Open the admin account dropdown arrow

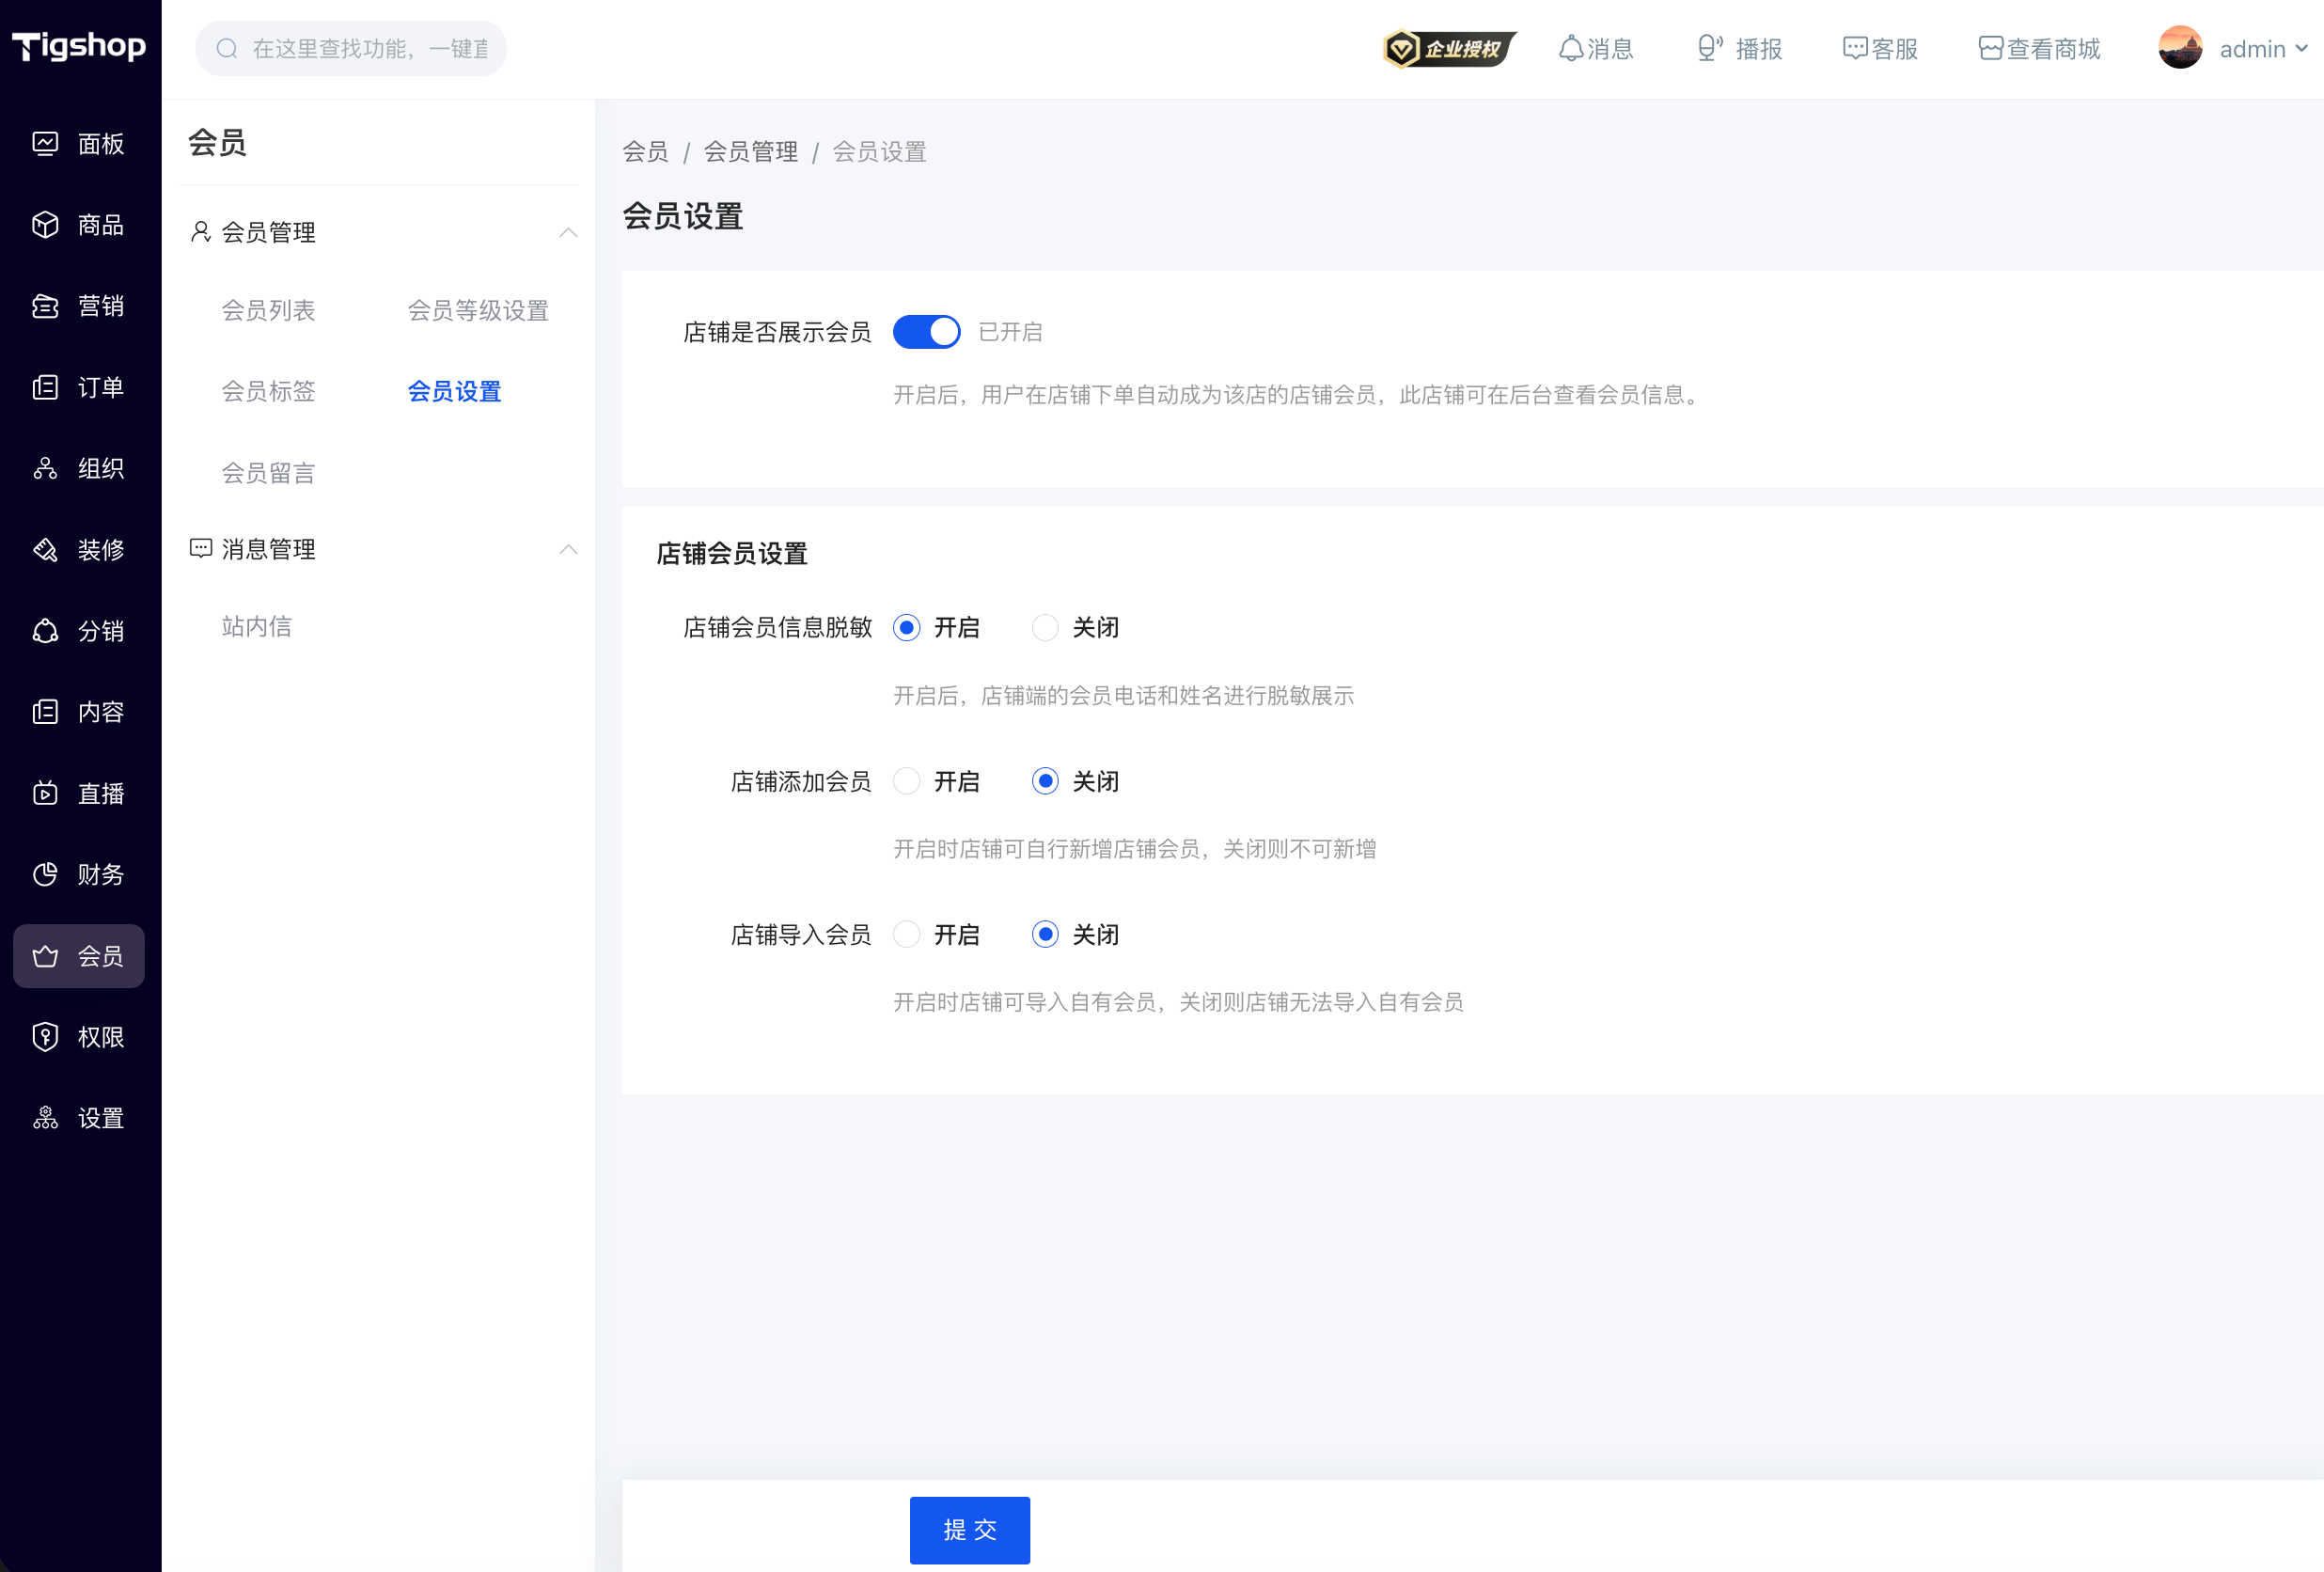click(x=2301, y=48)
